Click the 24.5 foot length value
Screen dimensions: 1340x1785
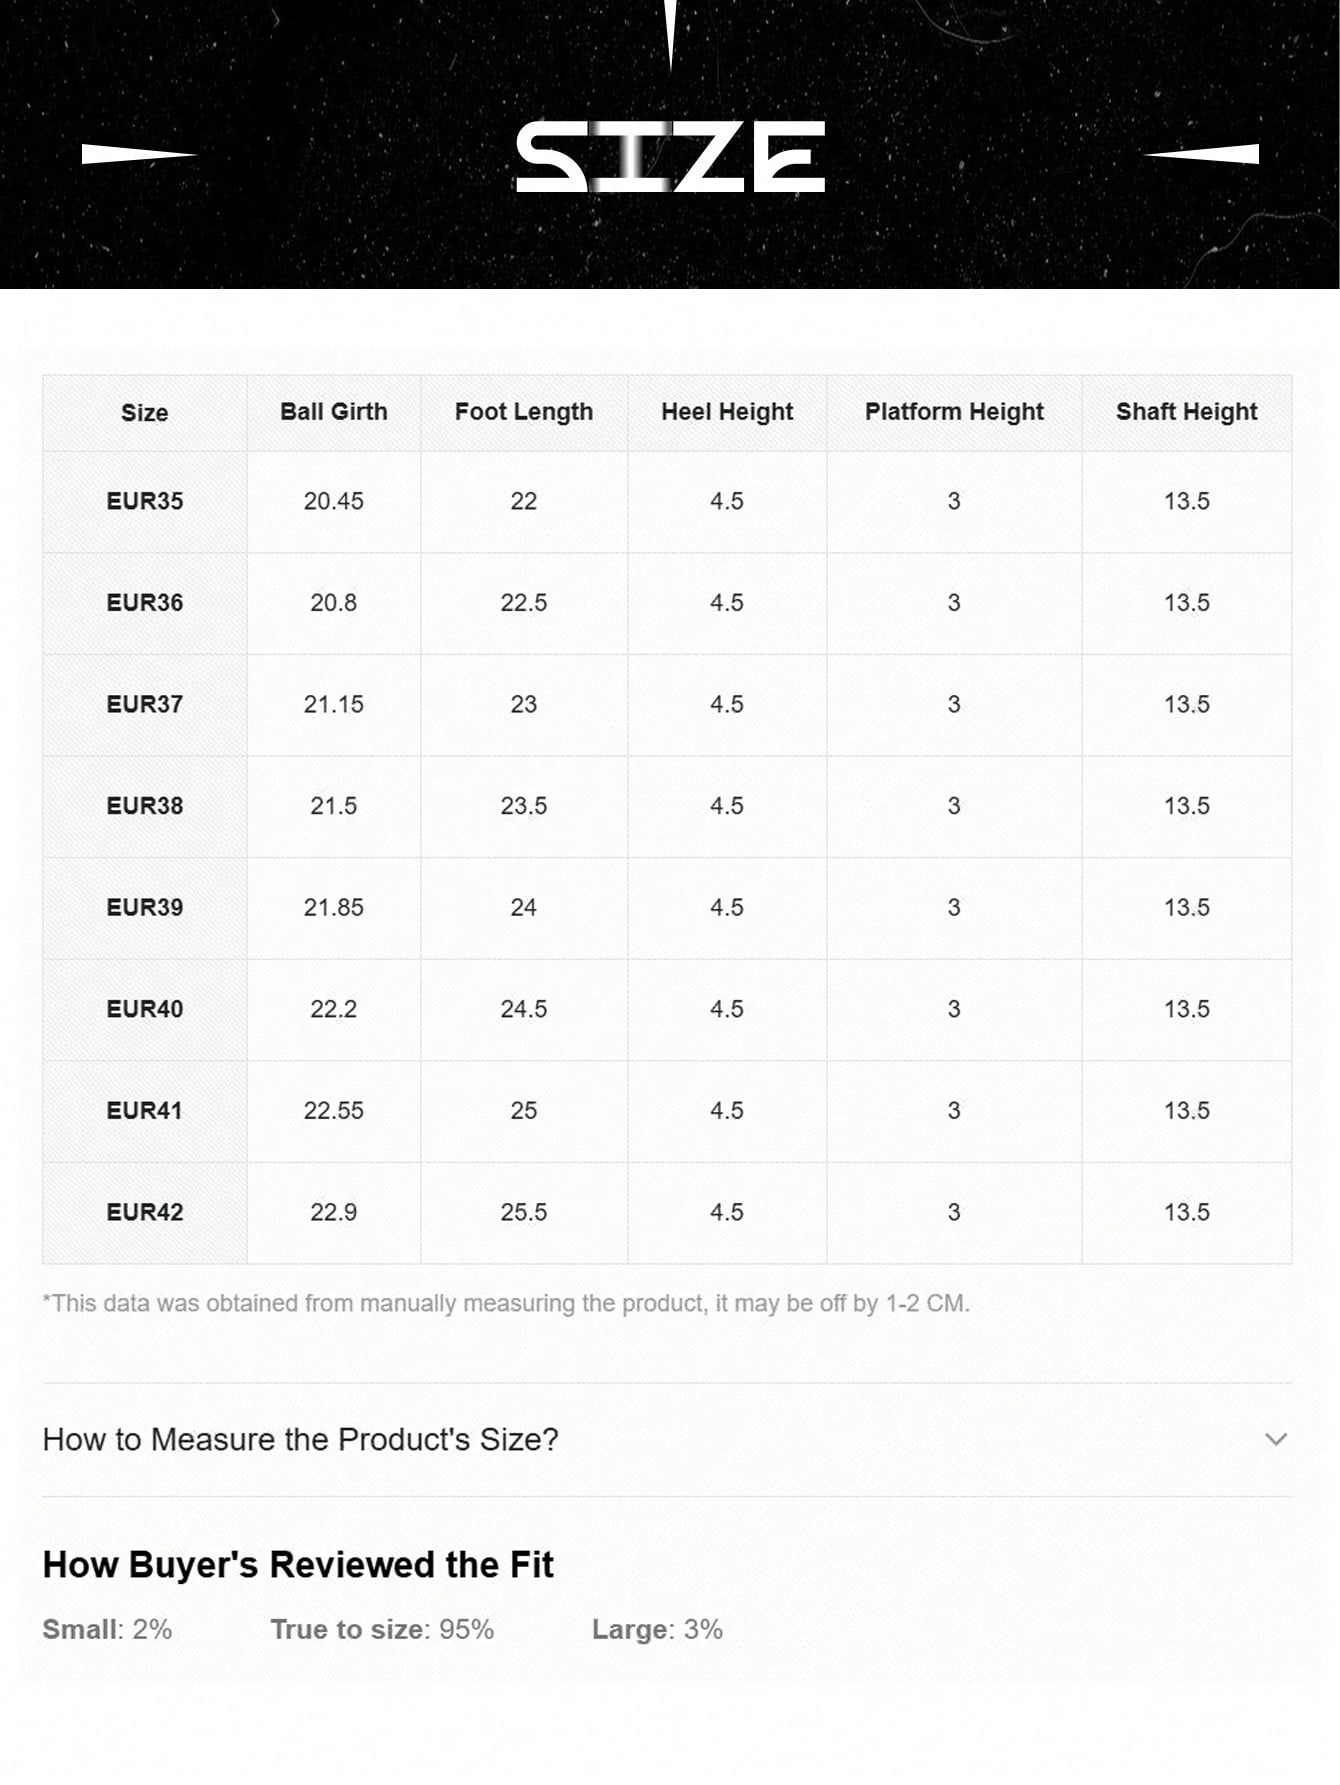coord(523,1009)
